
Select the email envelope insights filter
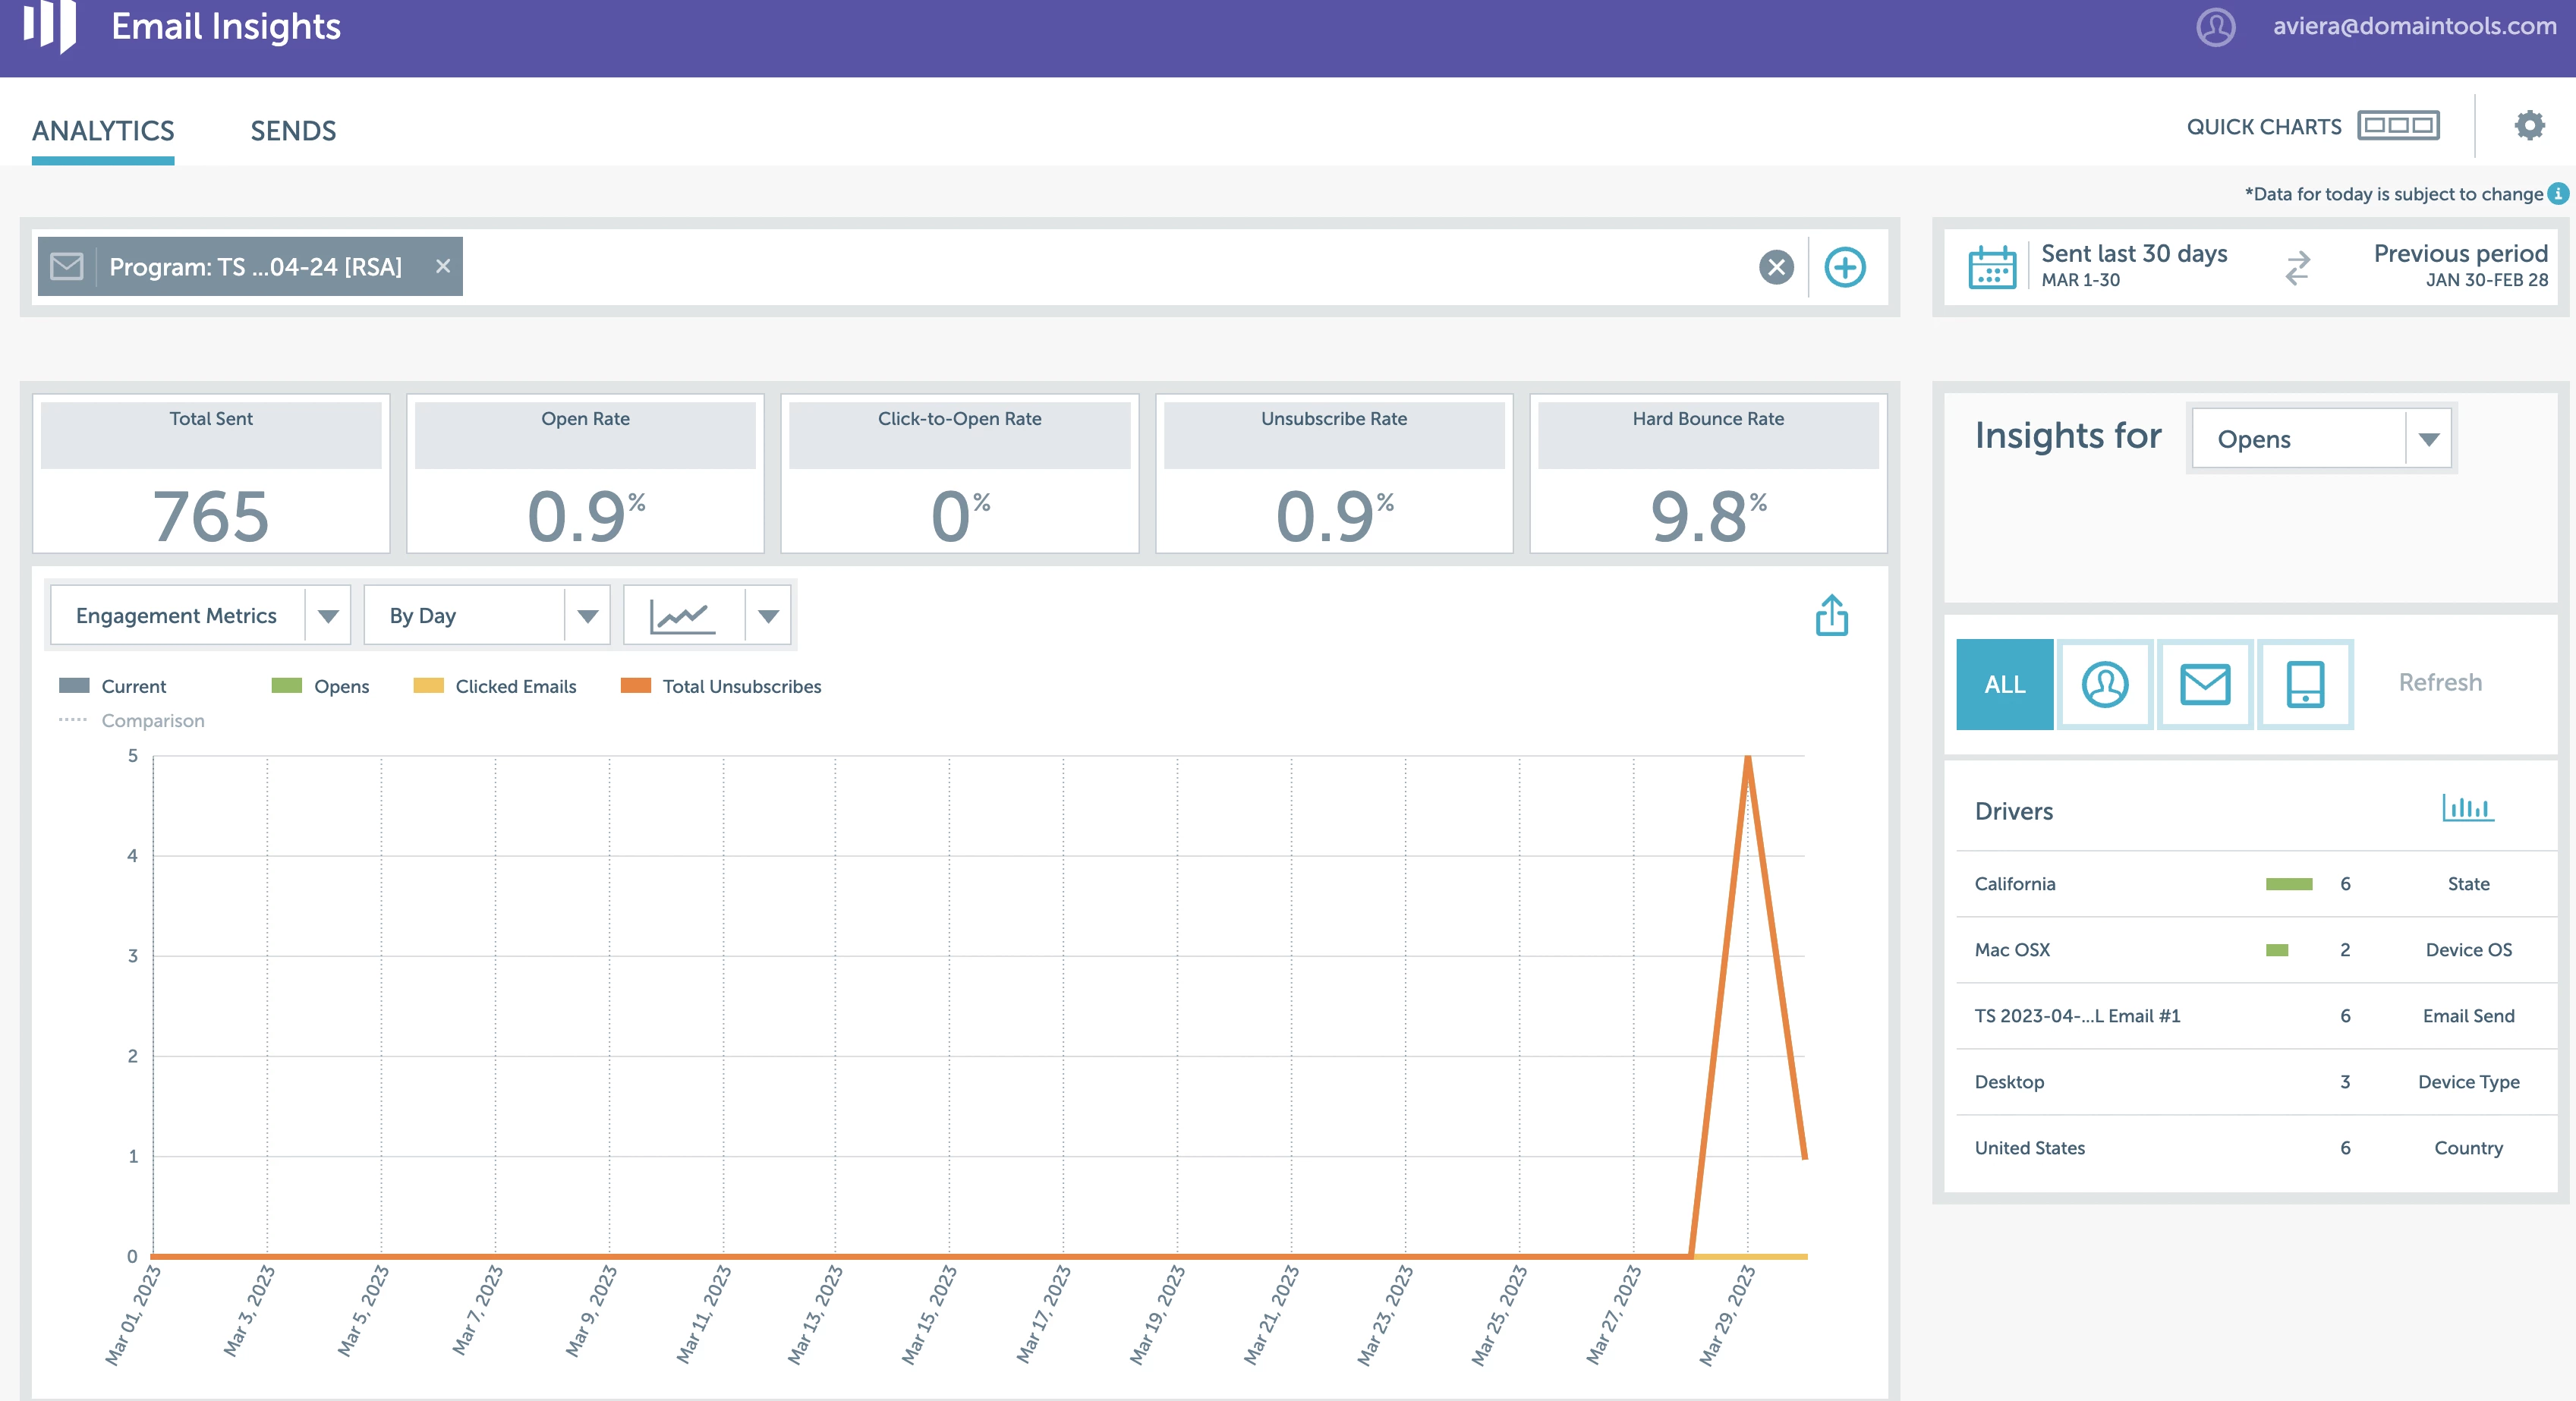coord(2204,685)
